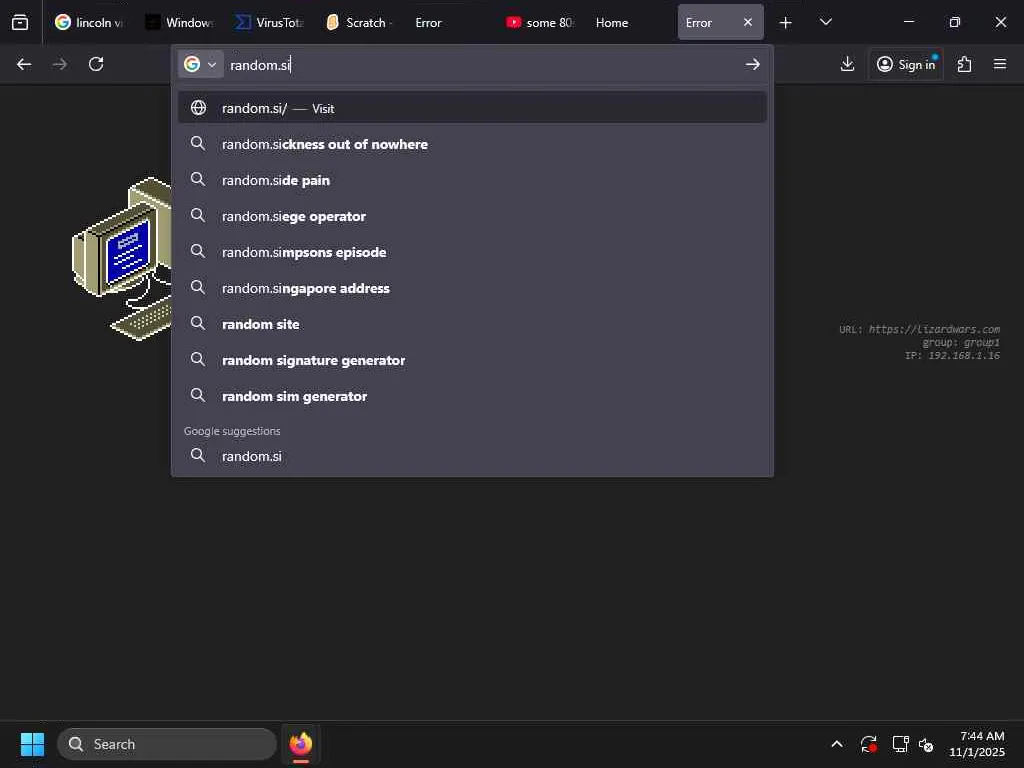Viewport: 1024px width, 768px height.
Task: Open new tab with plus button
Action: pos(786,23)
